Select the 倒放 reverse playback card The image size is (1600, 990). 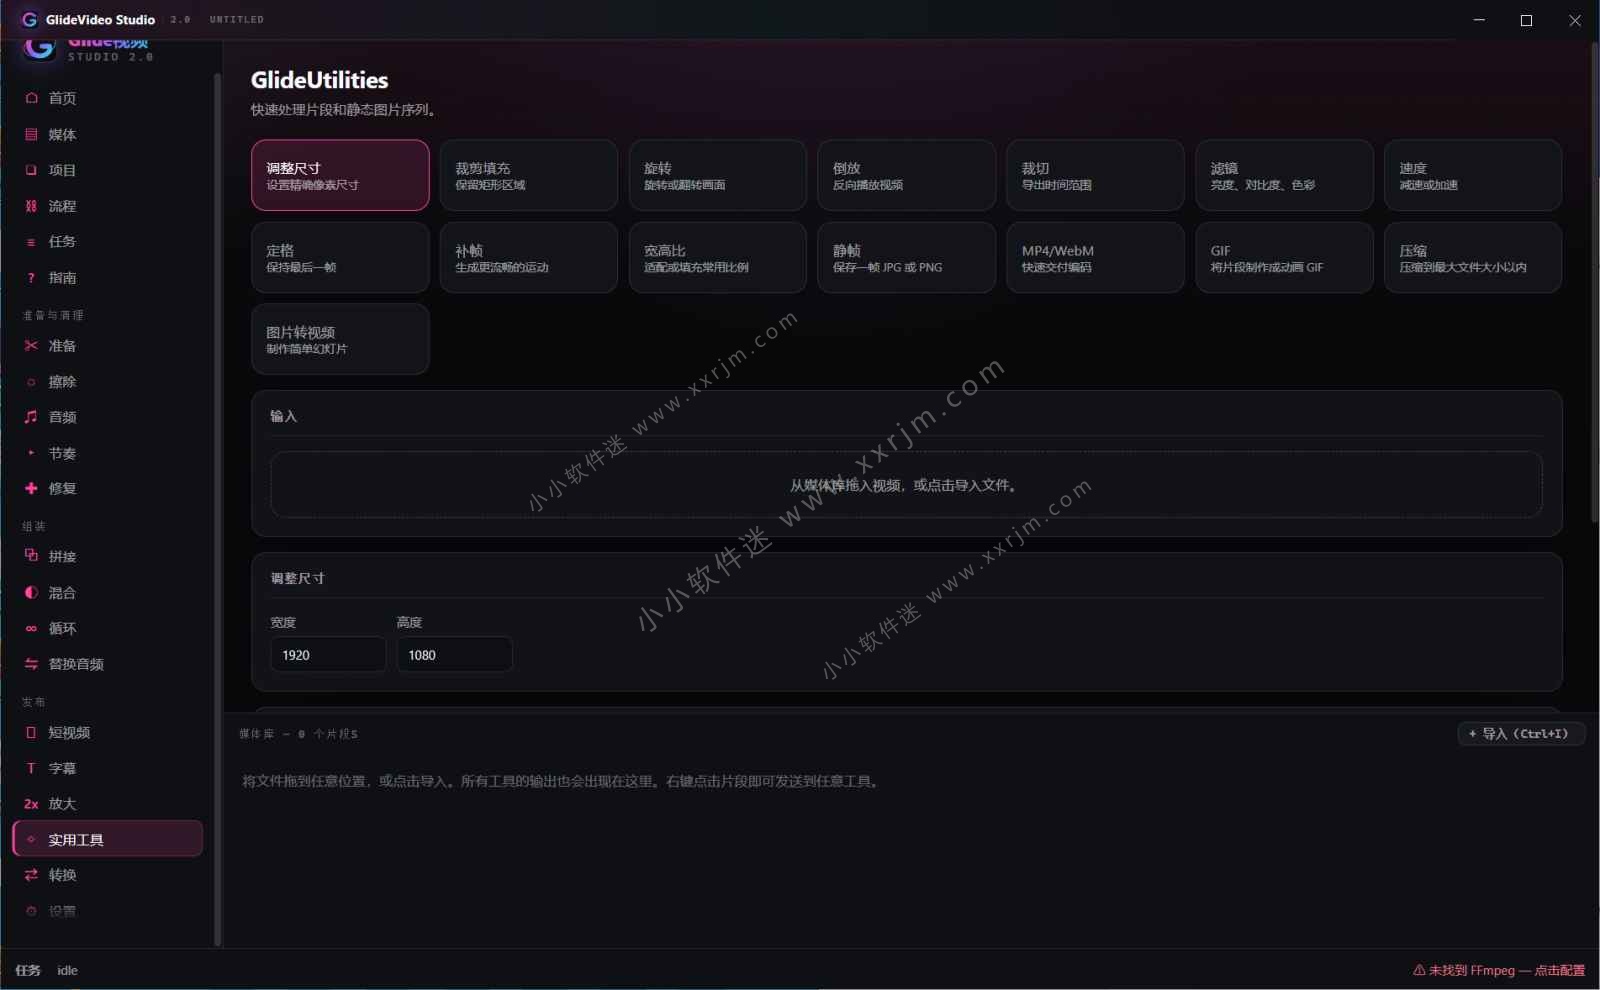click(907, 175)
